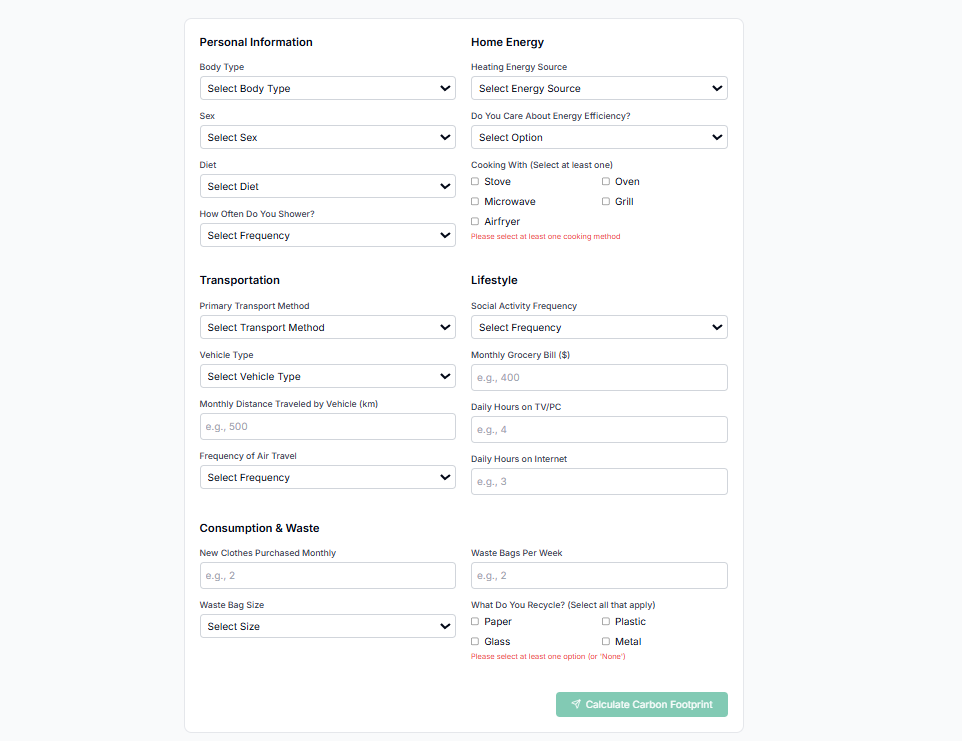The image size is (962, 741).
Task: Focus the Monthly Grocery Bill field
Action: point(599,377)
